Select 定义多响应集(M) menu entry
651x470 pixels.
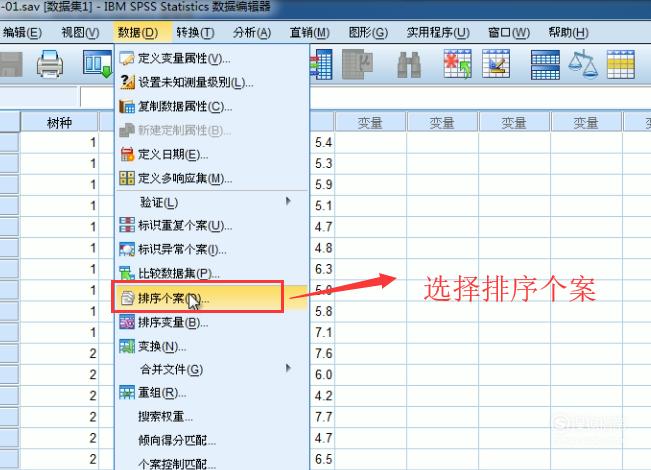[x=212, y=179]
